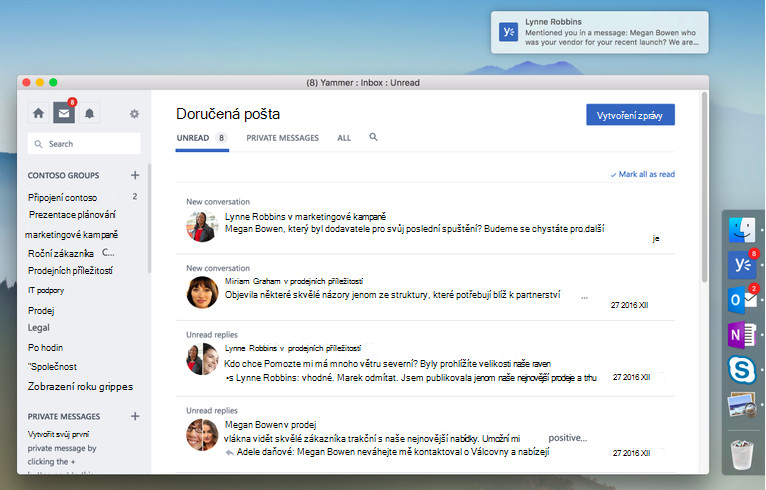This screenshot has height=490, width=766.
Task: Open the Zobrazení roku grippes group
Action: [x=80, y=386]
